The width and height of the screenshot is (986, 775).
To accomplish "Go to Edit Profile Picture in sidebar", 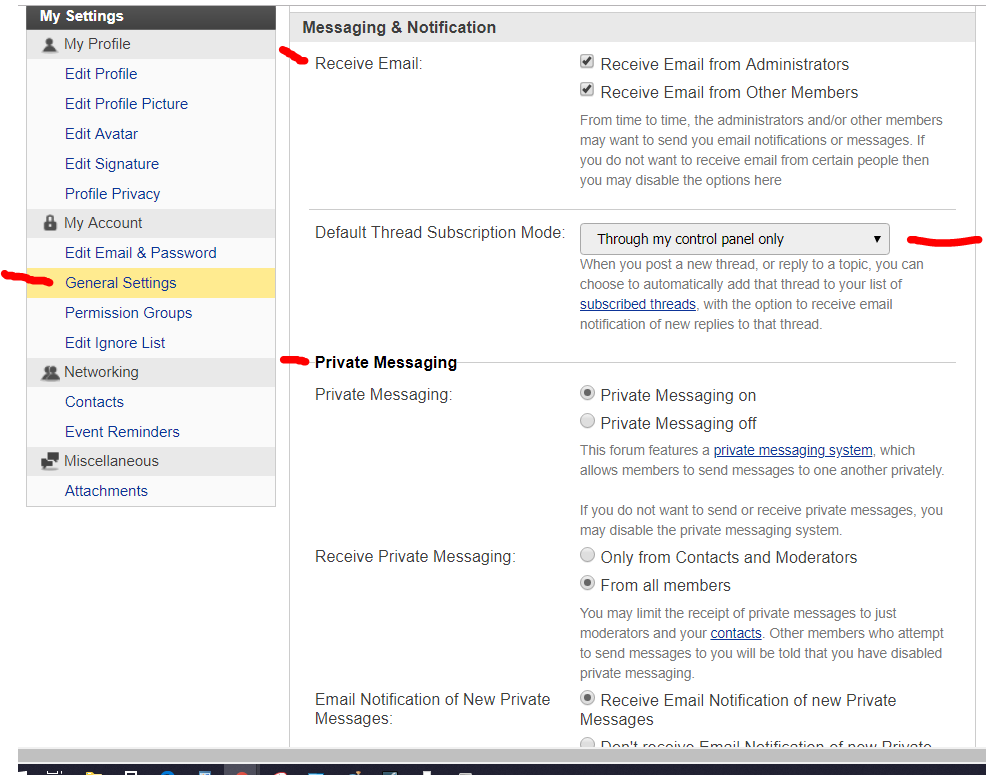I will (x=126, y=104).
